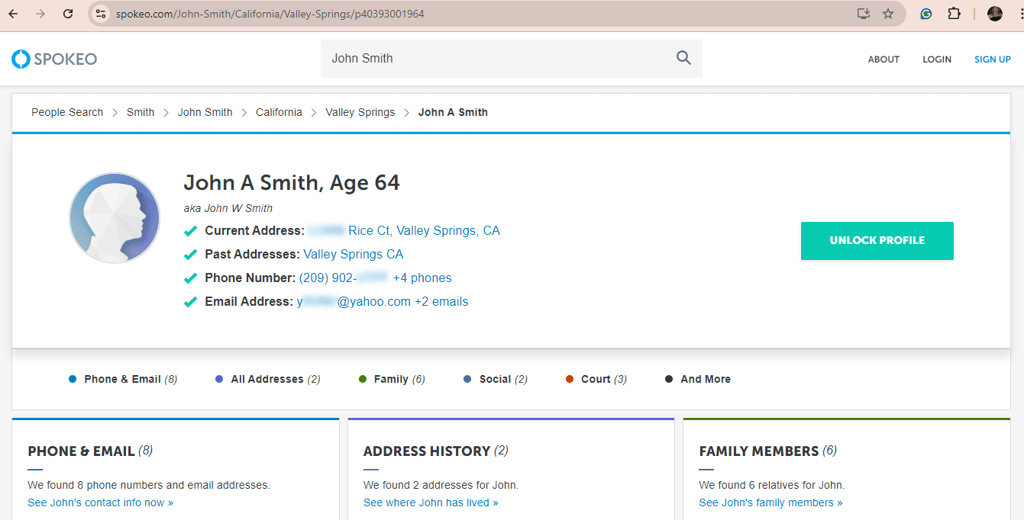Go to the John Smith breadcrumb

coord(205,112)
